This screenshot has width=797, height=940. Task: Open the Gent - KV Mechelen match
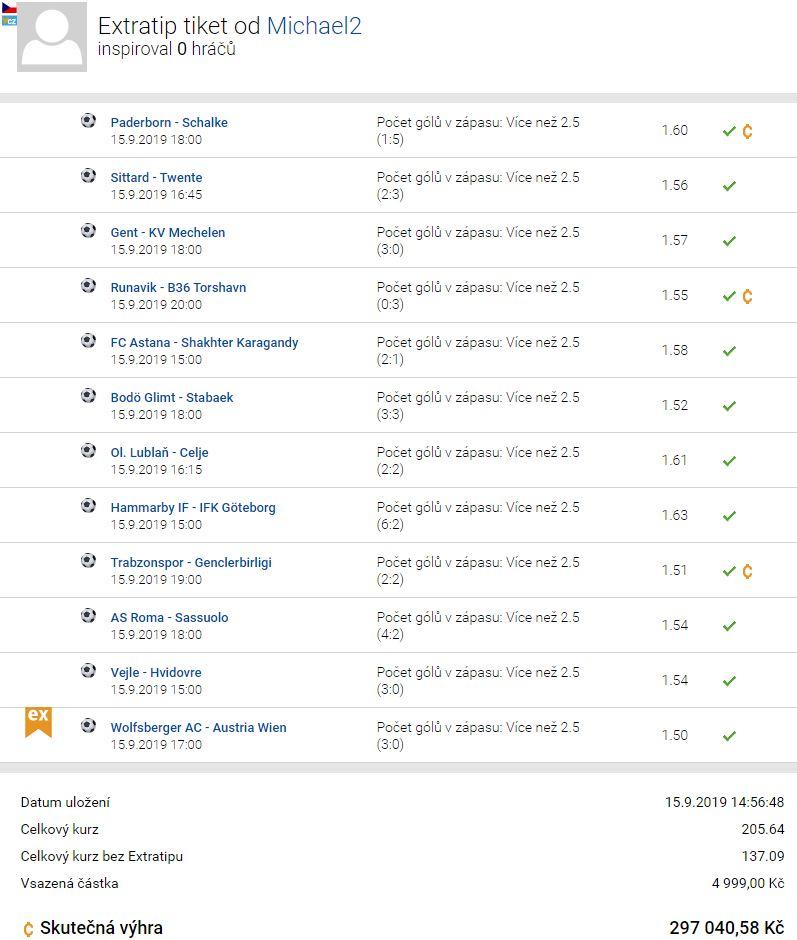click(168, 233)
